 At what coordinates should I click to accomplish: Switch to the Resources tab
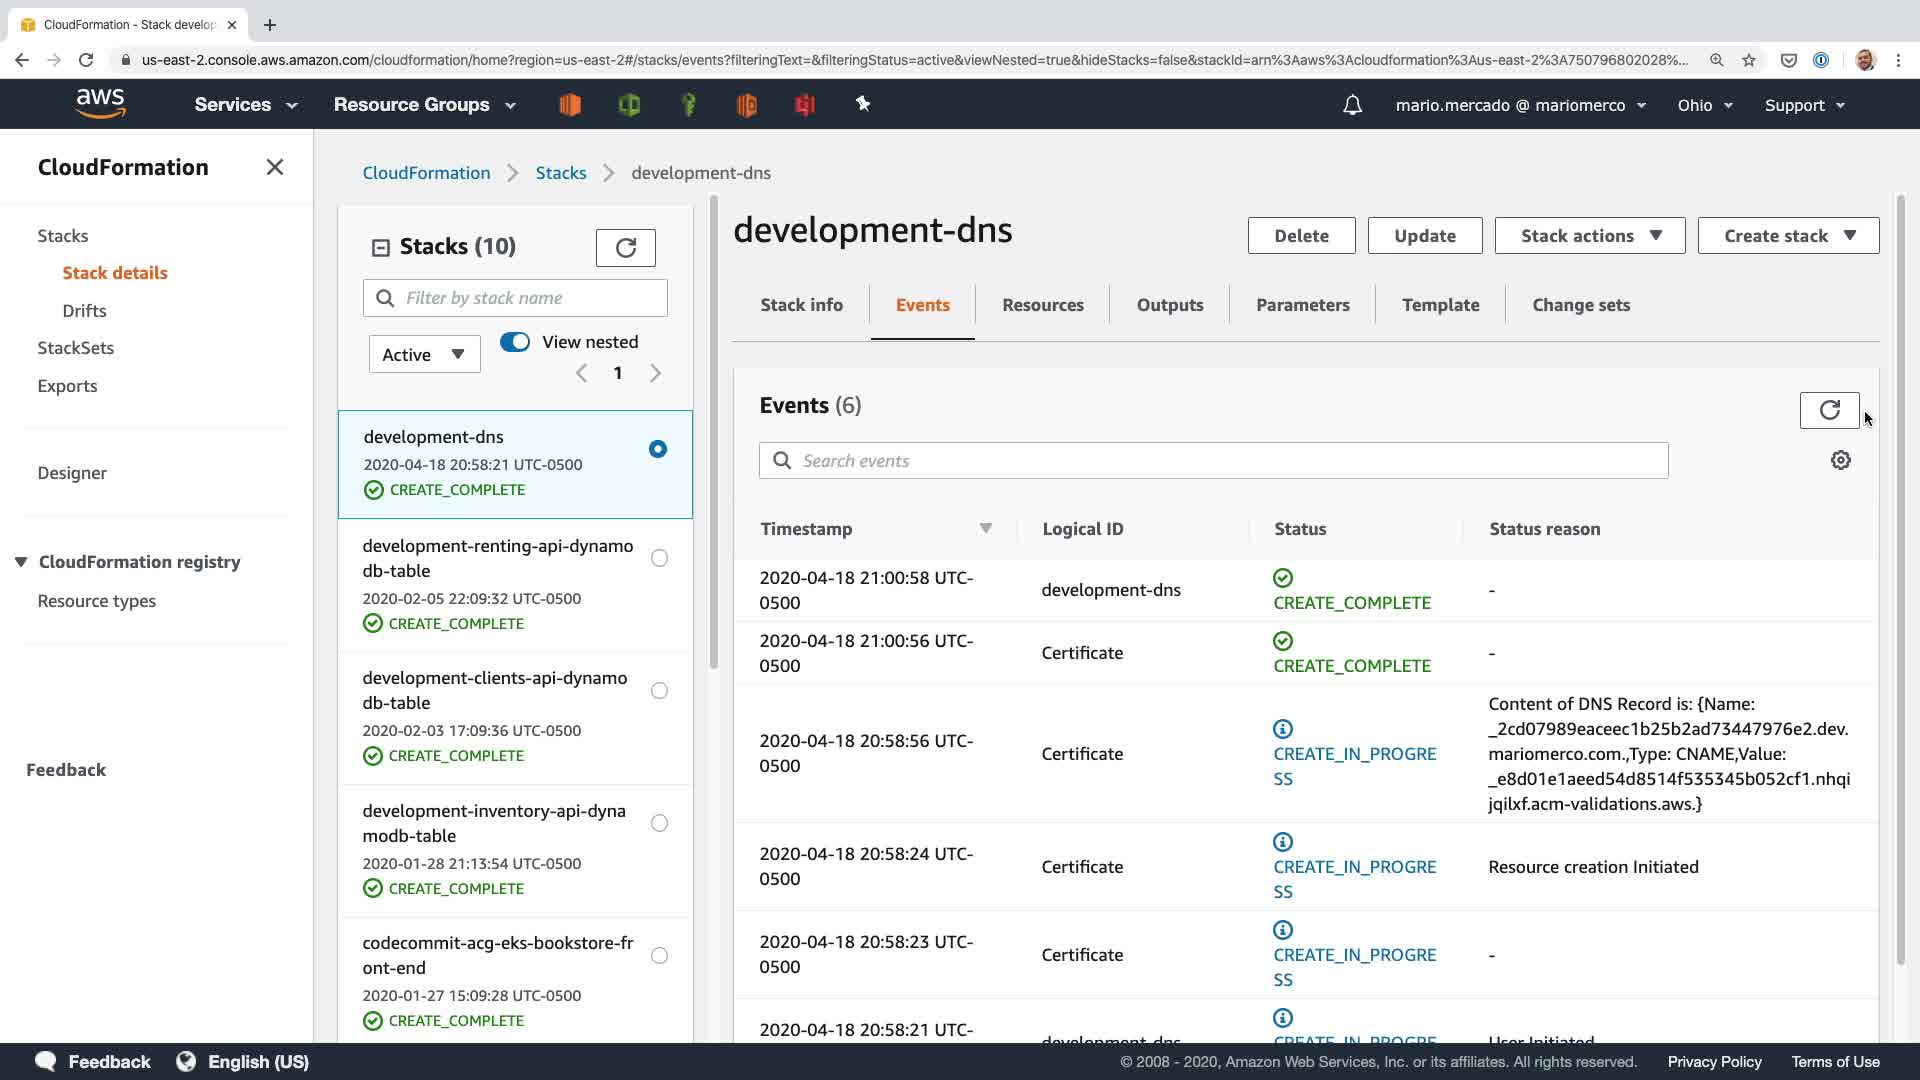(1042, 305)
